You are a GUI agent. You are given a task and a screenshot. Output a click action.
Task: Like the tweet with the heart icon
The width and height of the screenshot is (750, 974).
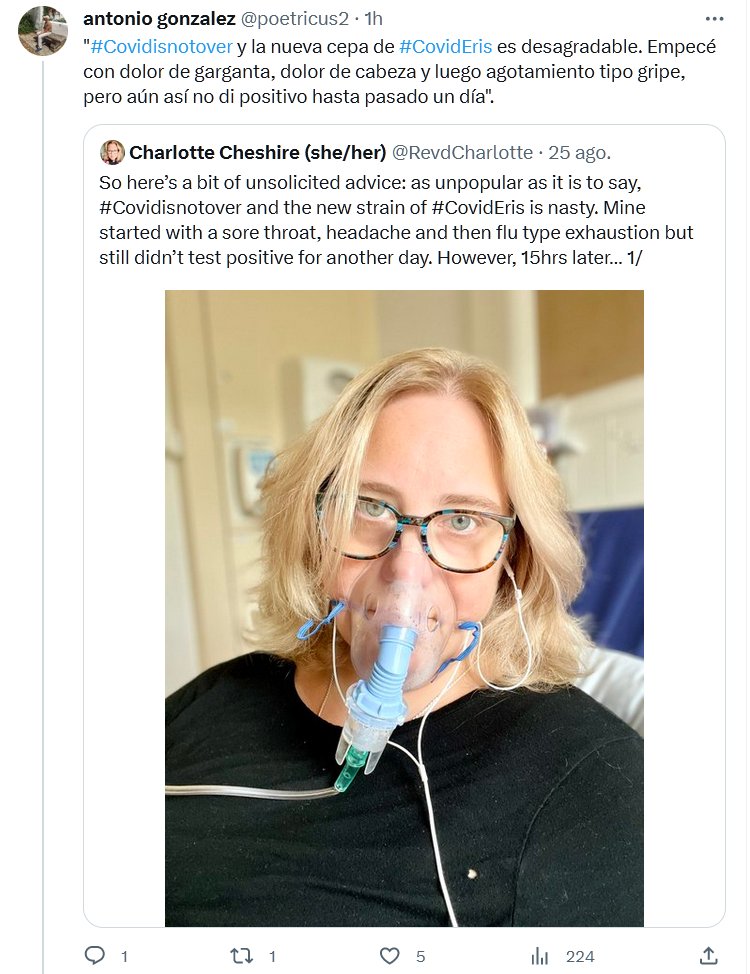point(391,956)
